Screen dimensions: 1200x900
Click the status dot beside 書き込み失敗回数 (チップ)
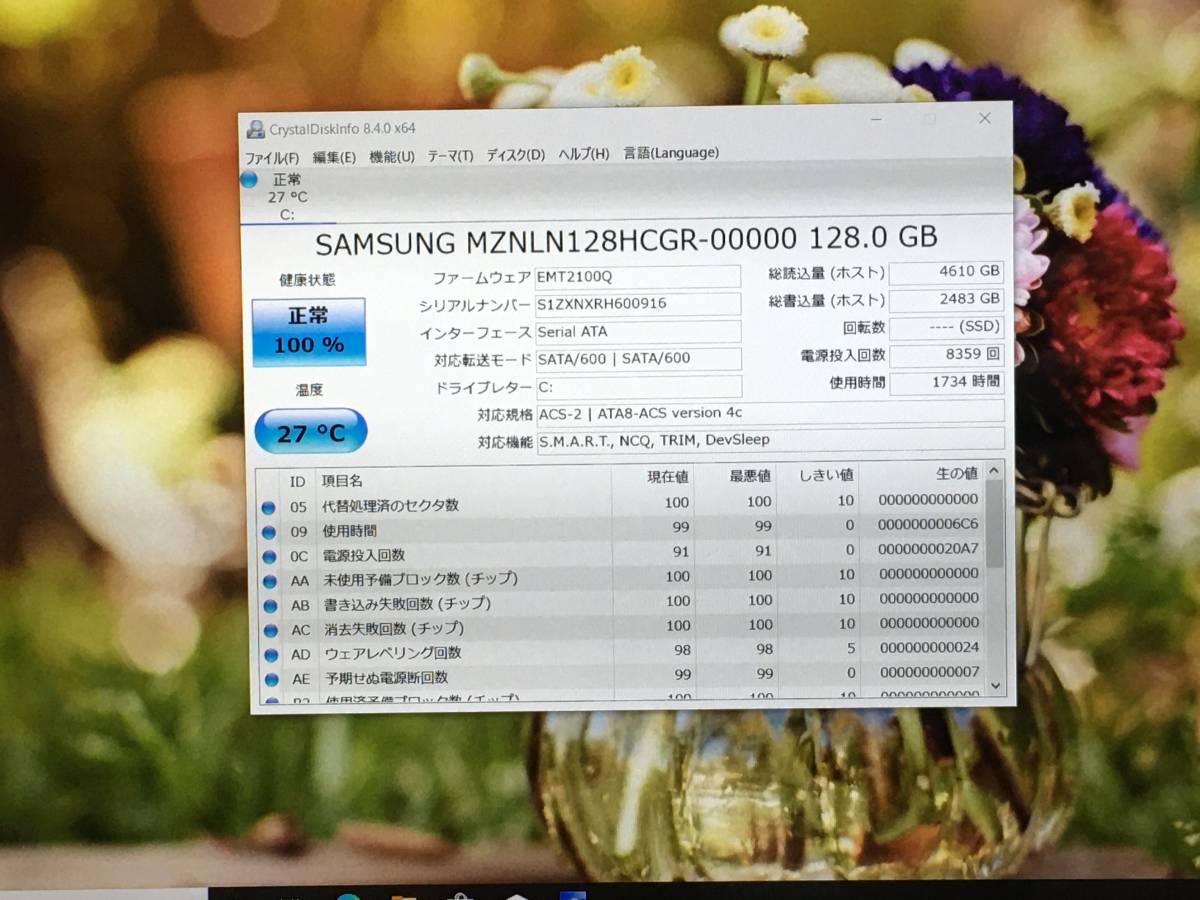coord(269,604)
